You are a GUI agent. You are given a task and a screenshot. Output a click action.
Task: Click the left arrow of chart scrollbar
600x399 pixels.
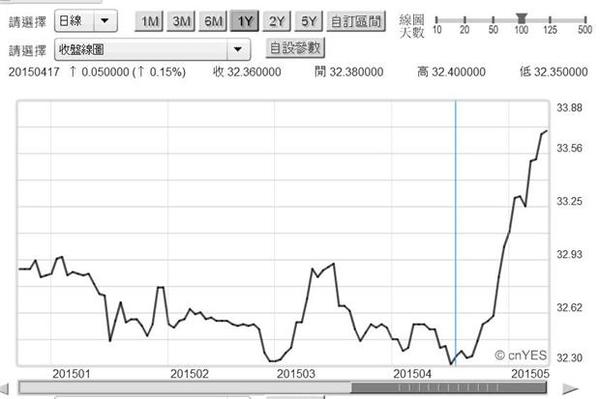pos(4,389)
